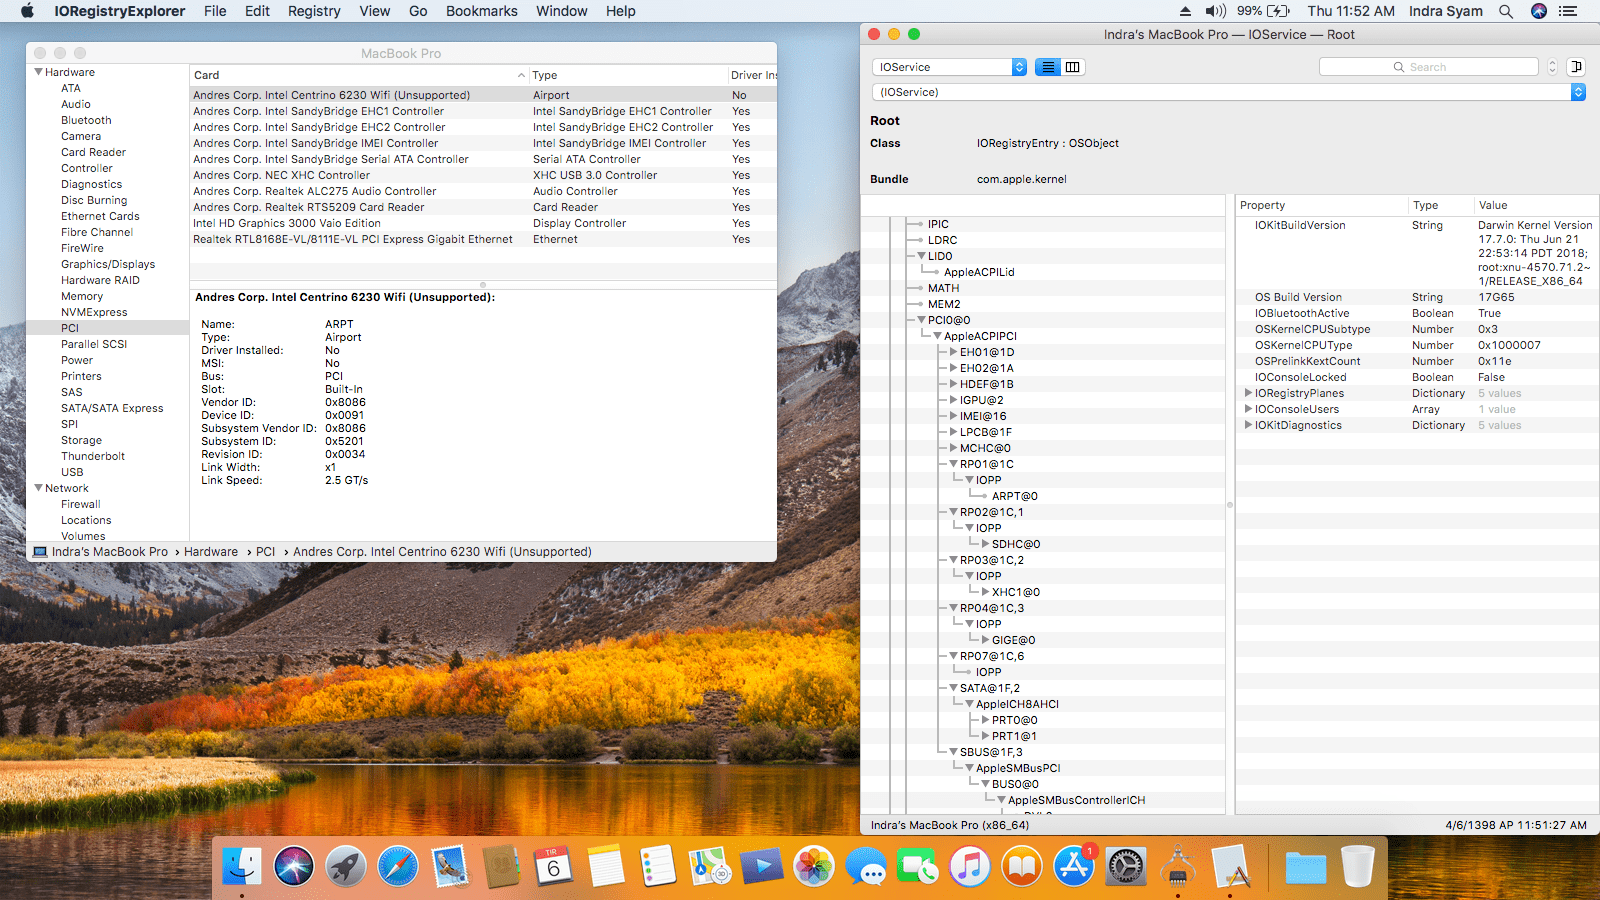
Task: Select ARPT@0 in the registry tree
Action: [1015, 496]
